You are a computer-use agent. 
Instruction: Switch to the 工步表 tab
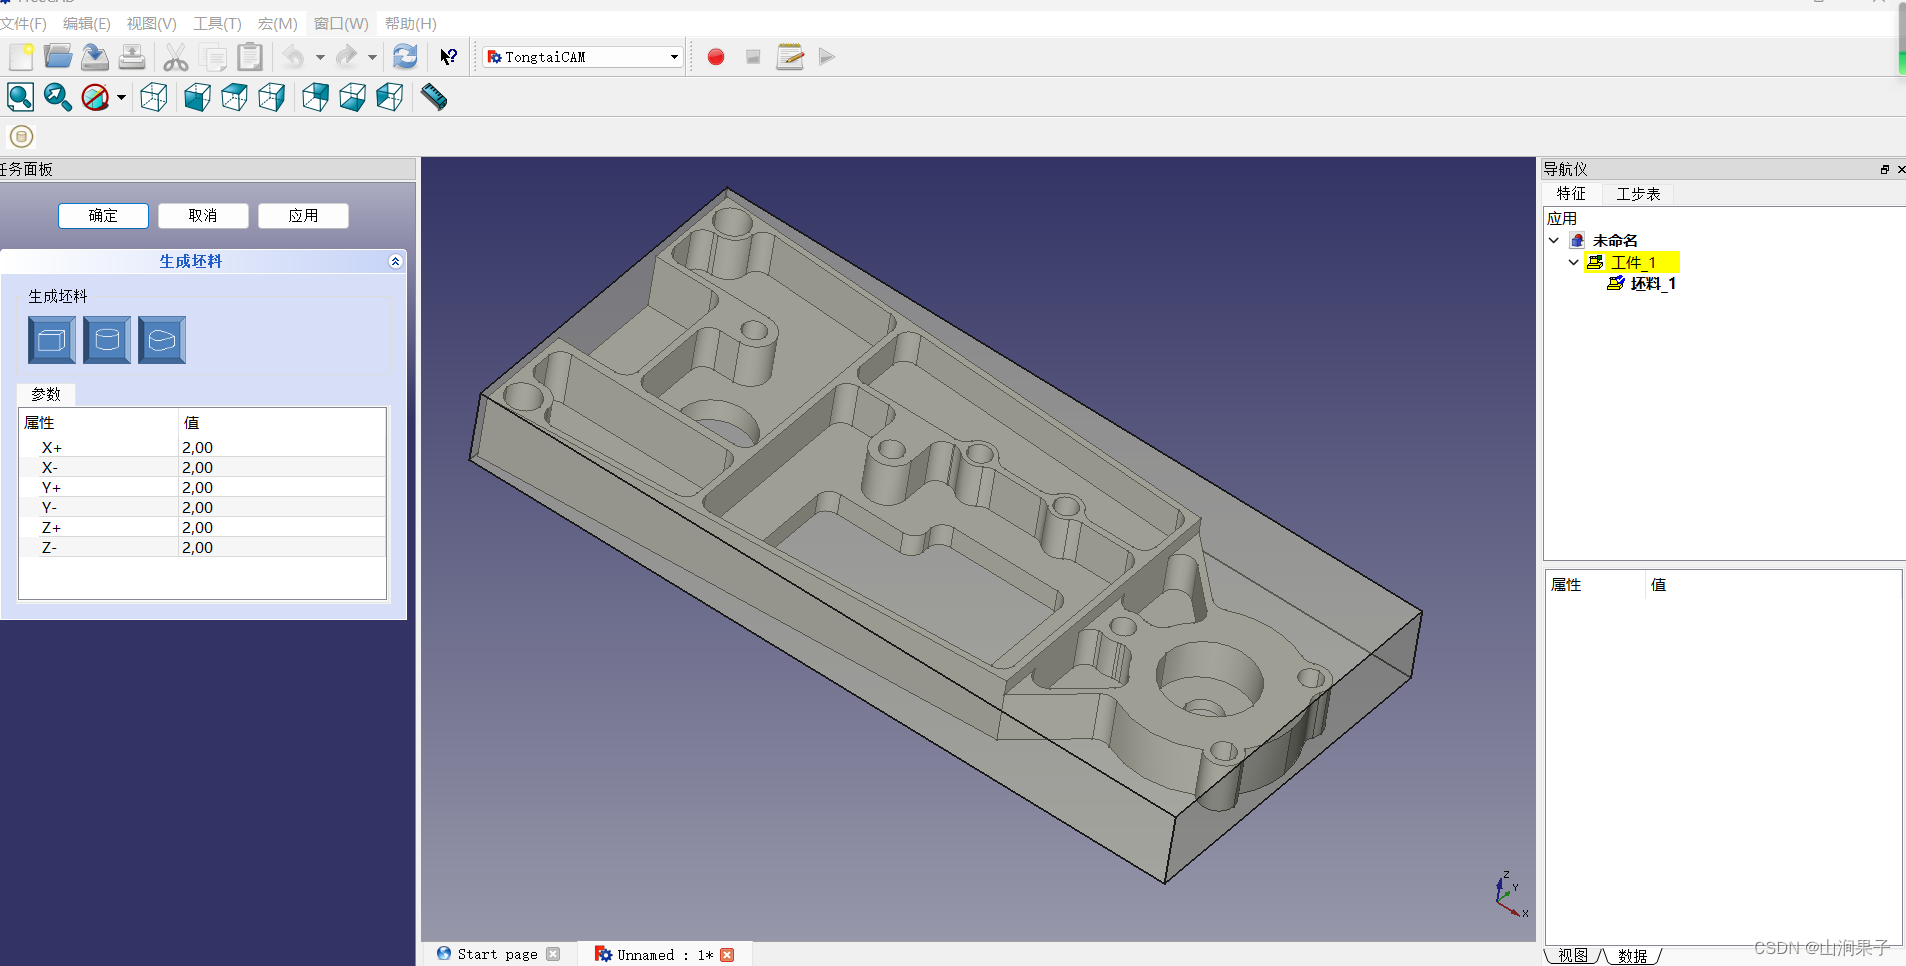1638,193
